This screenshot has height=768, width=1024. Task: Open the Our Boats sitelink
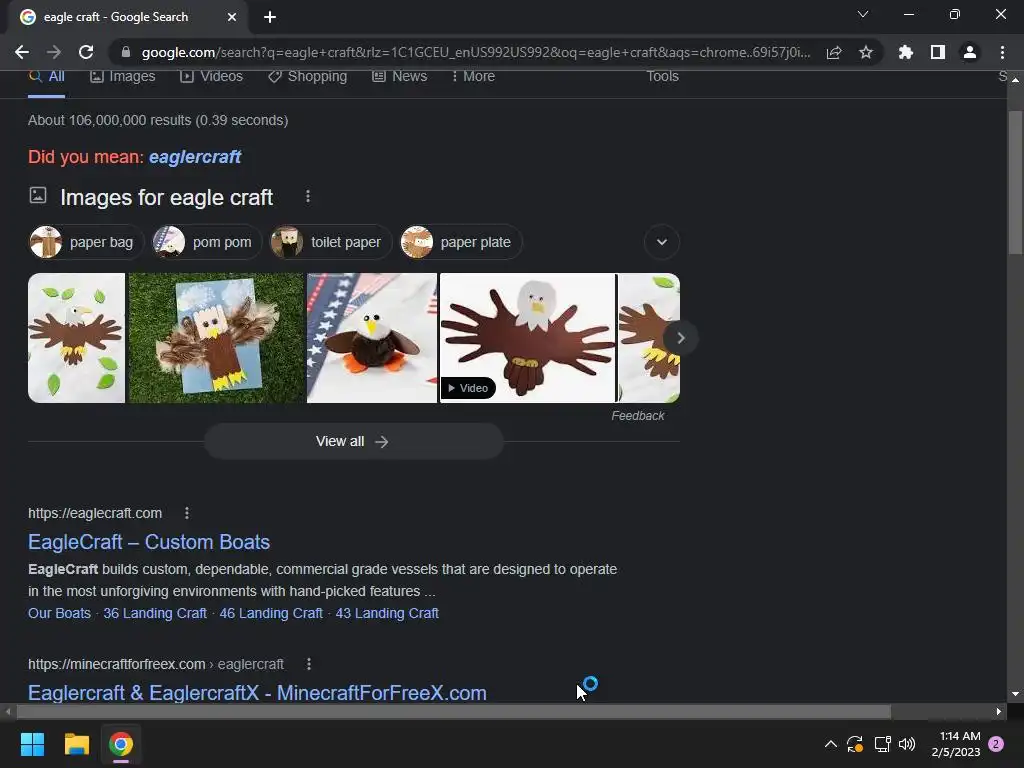[x=59, y=613]
